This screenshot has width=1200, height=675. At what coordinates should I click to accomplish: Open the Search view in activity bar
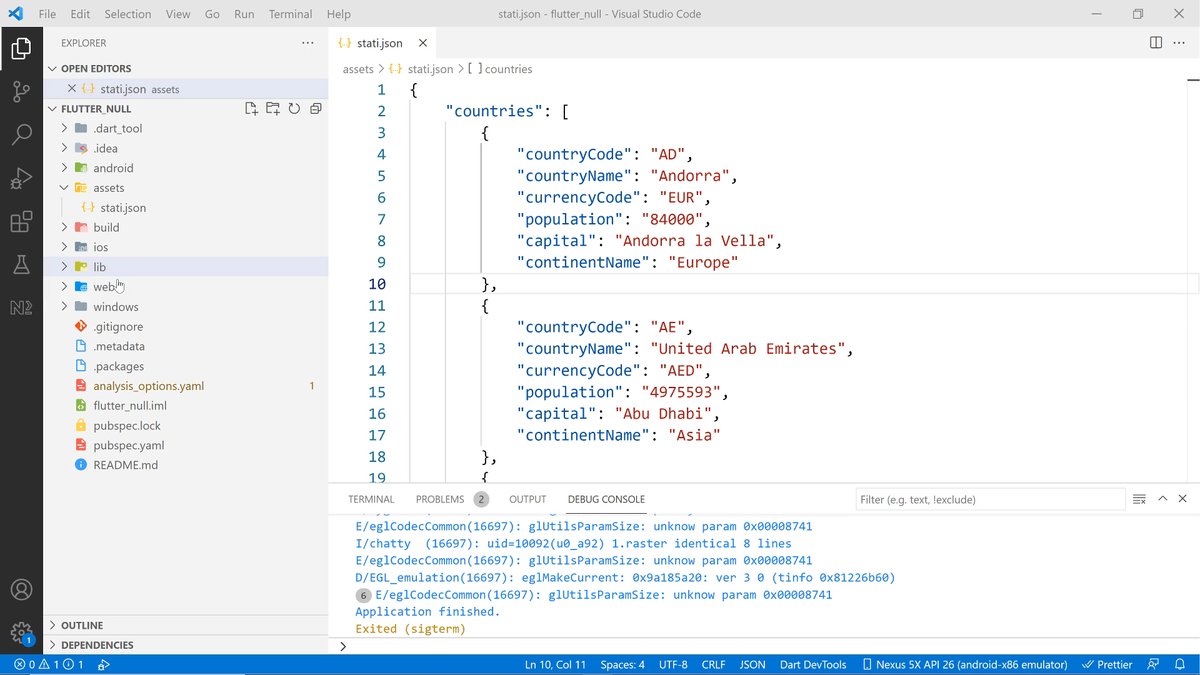pos(21,135)
